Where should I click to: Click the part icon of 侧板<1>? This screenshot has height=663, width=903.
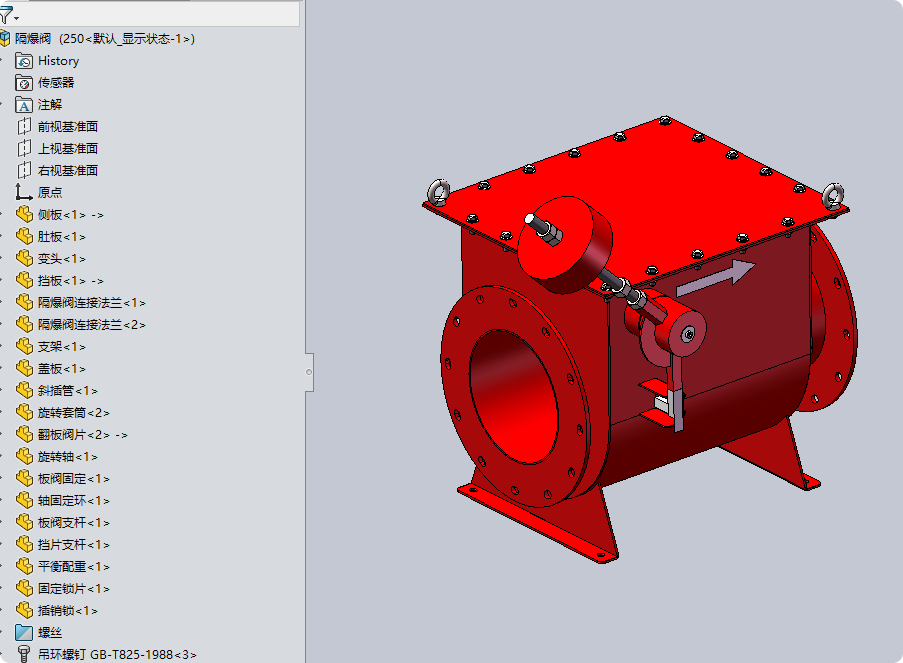click(24, 214)
